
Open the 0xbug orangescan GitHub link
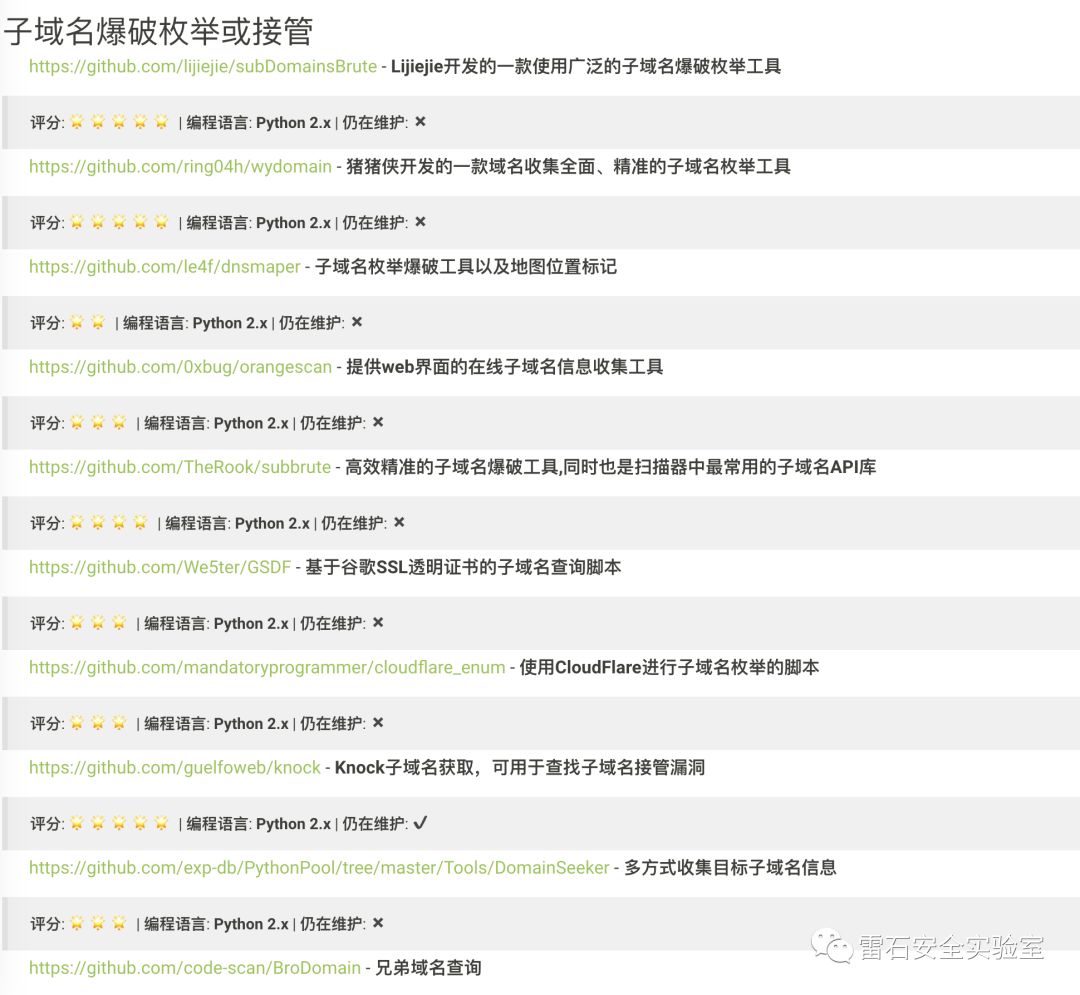coord(180,367)
